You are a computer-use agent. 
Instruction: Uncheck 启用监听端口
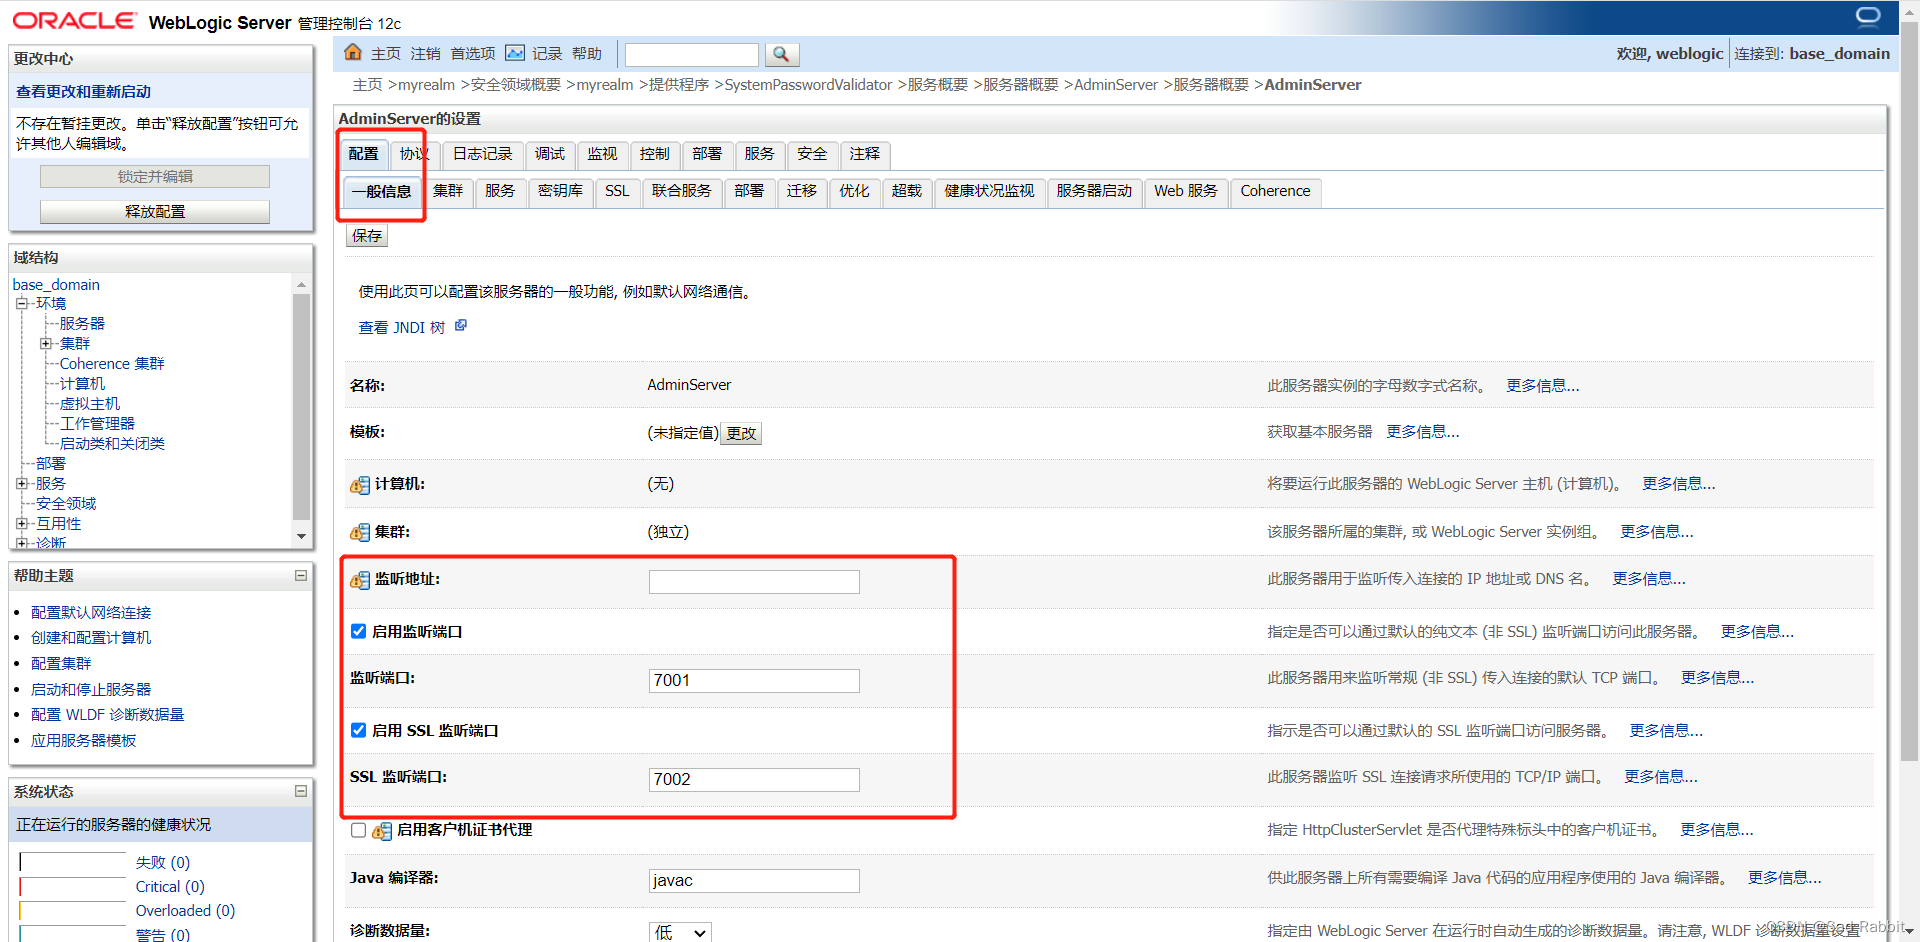[x=358, y=631]
